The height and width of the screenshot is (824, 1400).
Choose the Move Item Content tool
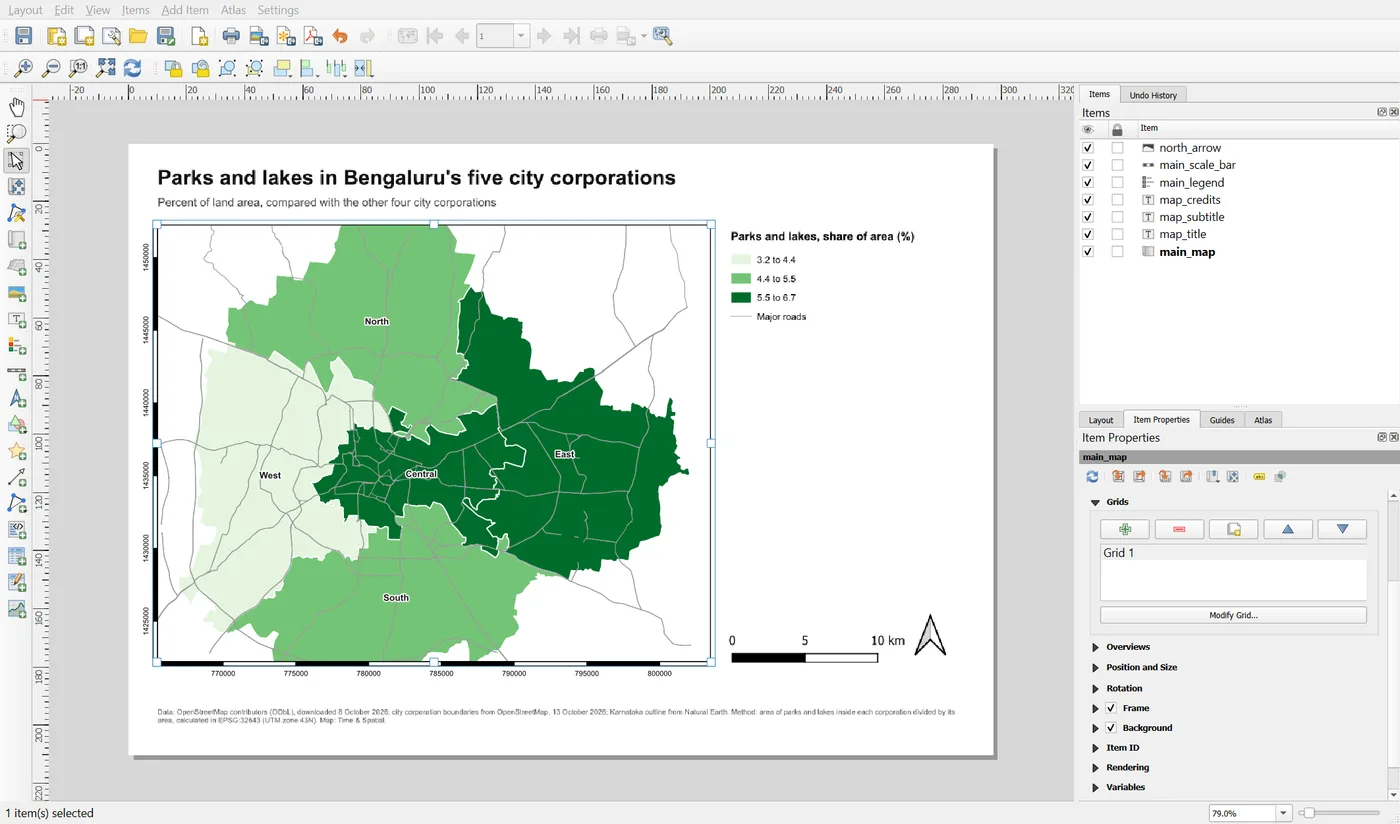click(17, 187)
